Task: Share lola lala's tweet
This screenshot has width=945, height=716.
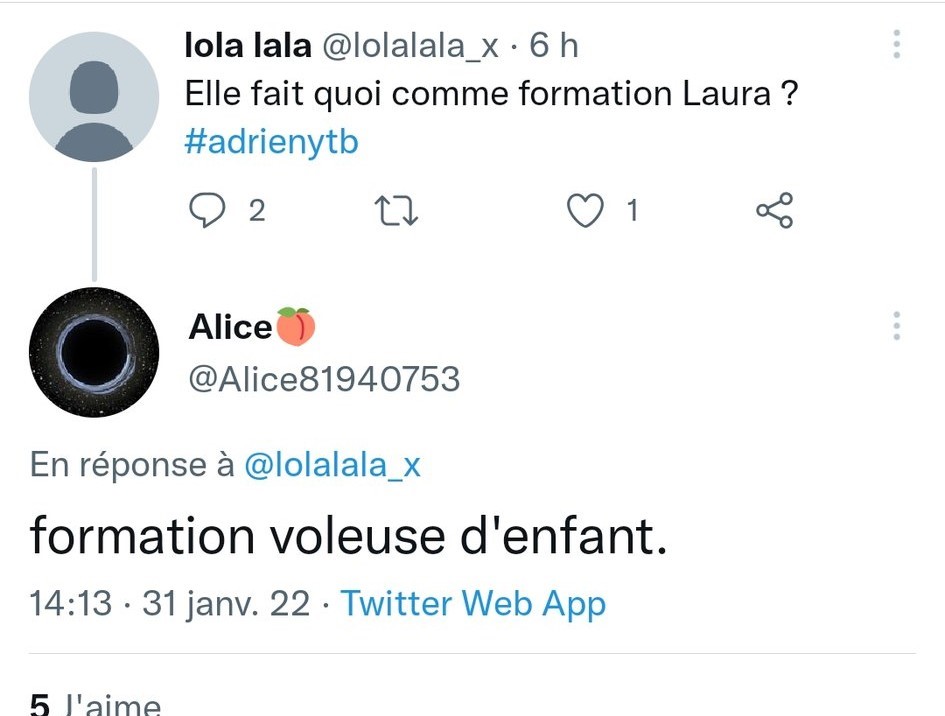Action: point(775,210)
